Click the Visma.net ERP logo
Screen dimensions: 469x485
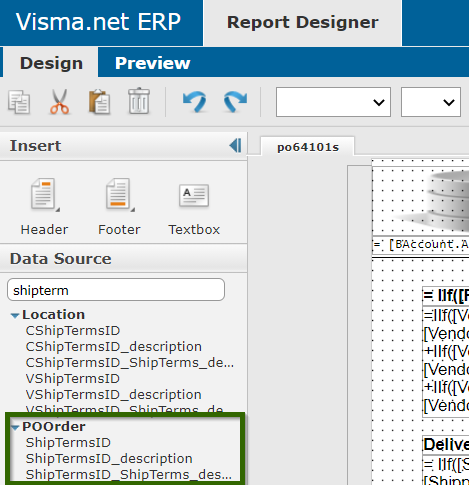coord(98,22)
